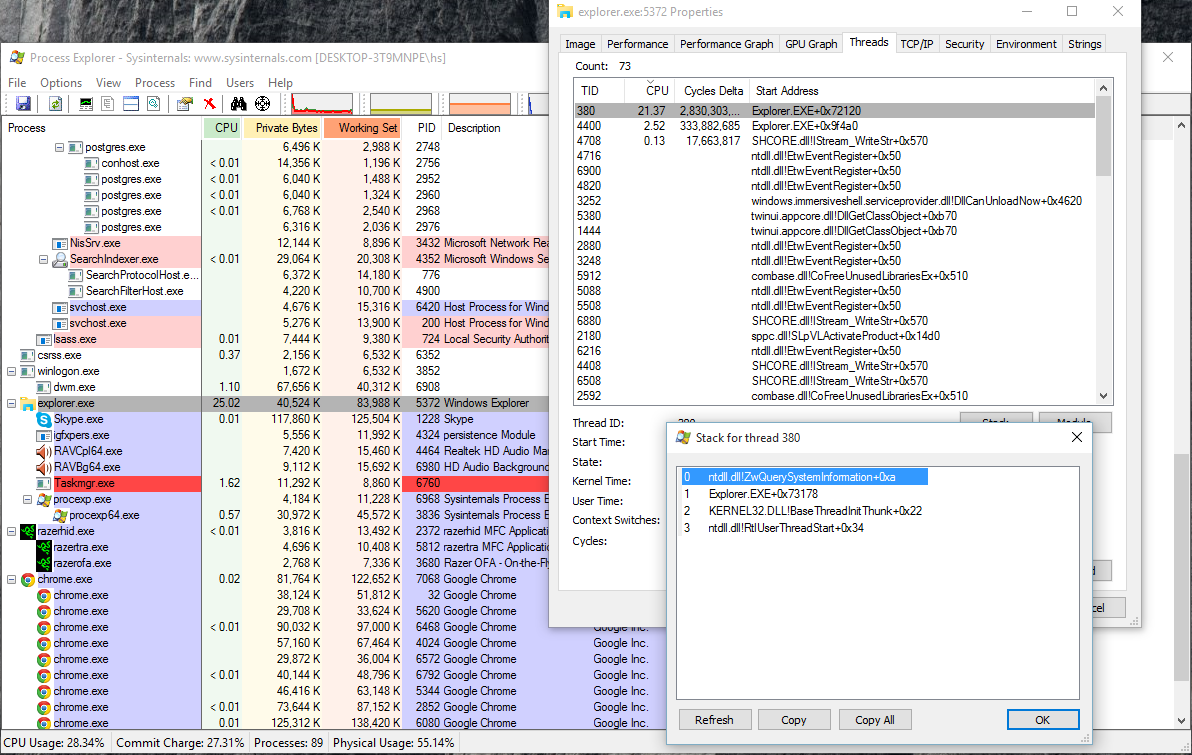Viewport: 1192px width, 755px height.
Task: Sort threads by Cycles Delta column header
Action: (x=712, y=90)
